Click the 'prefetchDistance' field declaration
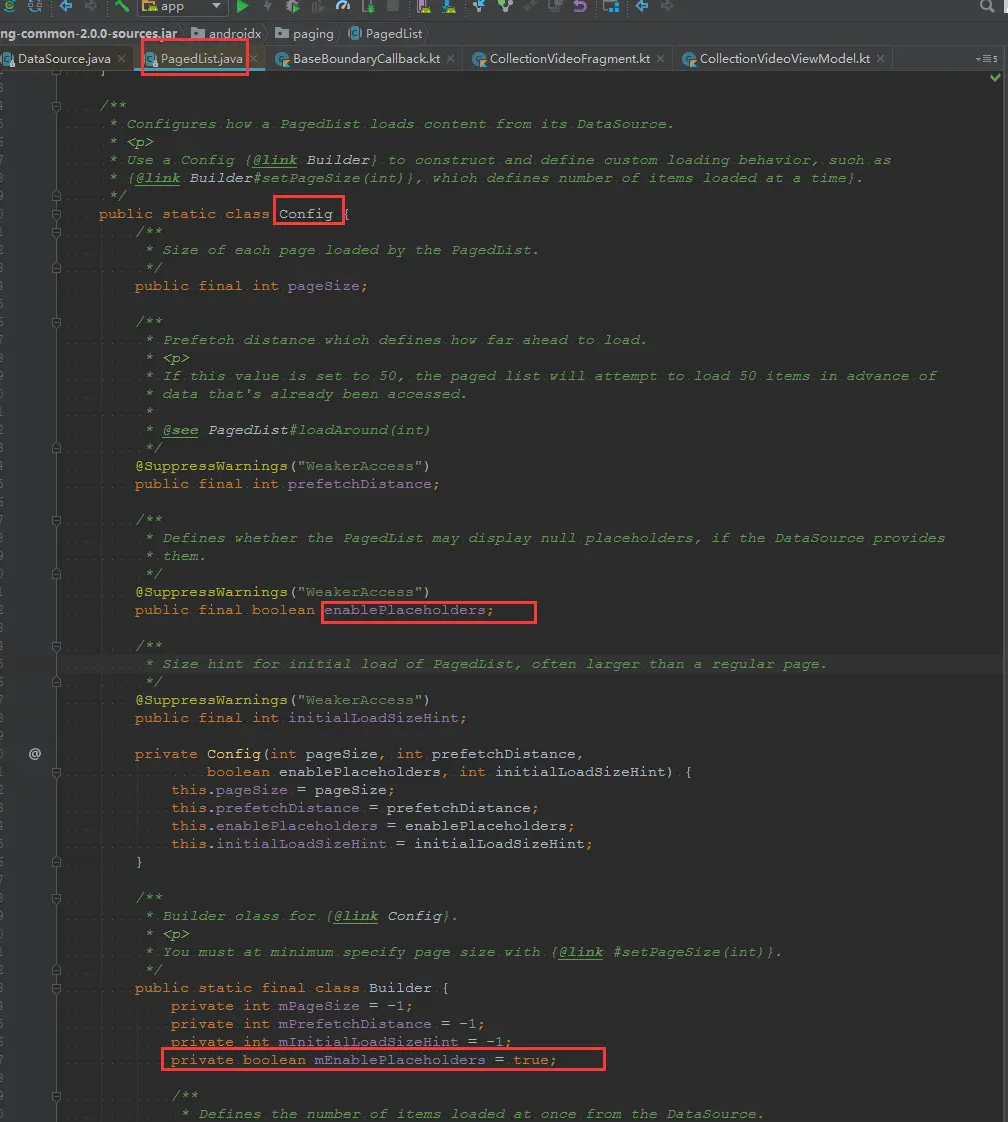1008x1122 pixels. point(360,484)
